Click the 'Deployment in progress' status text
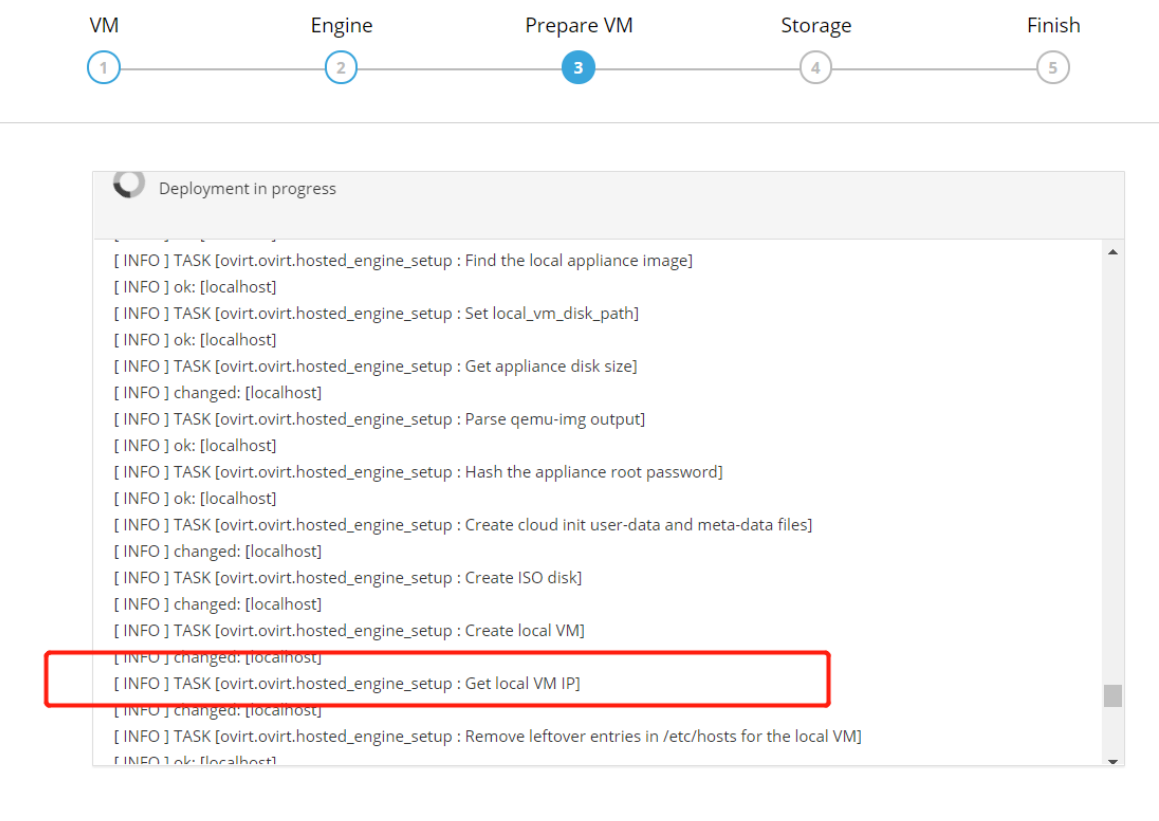Viewport: 1159px width, 821px height. 247,189
